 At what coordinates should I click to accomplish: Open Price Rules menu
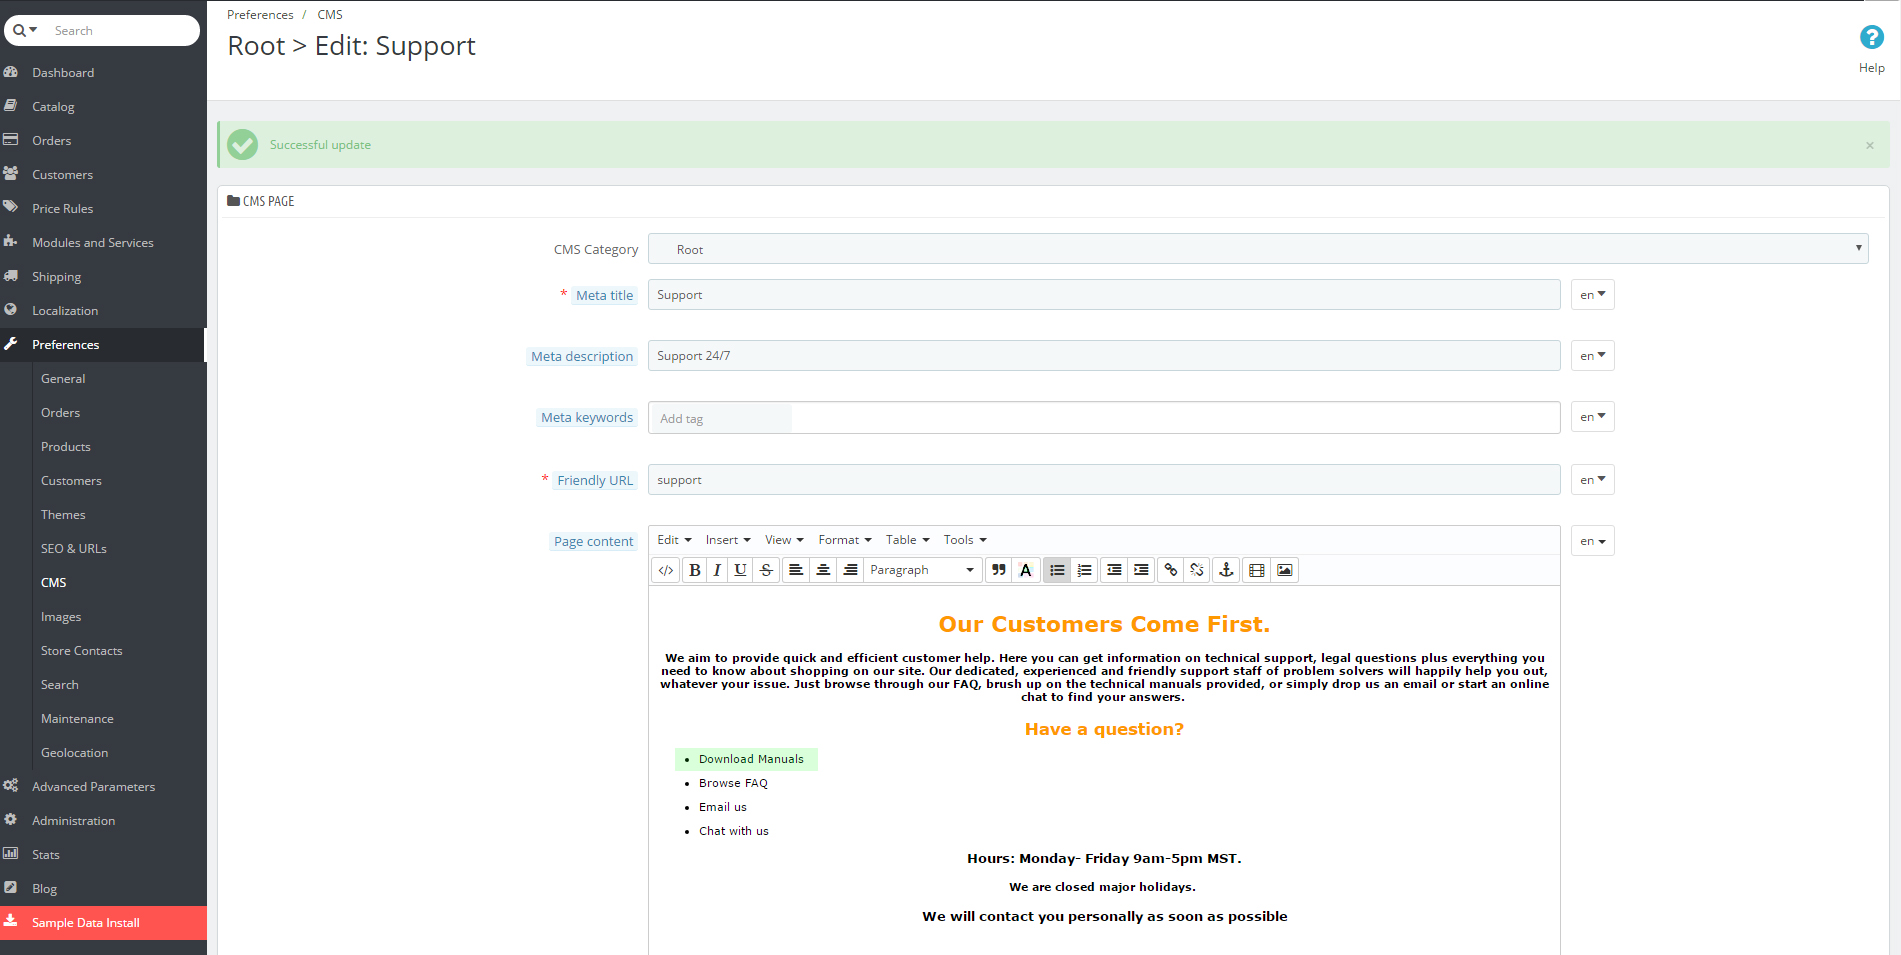tap(62, 208)
